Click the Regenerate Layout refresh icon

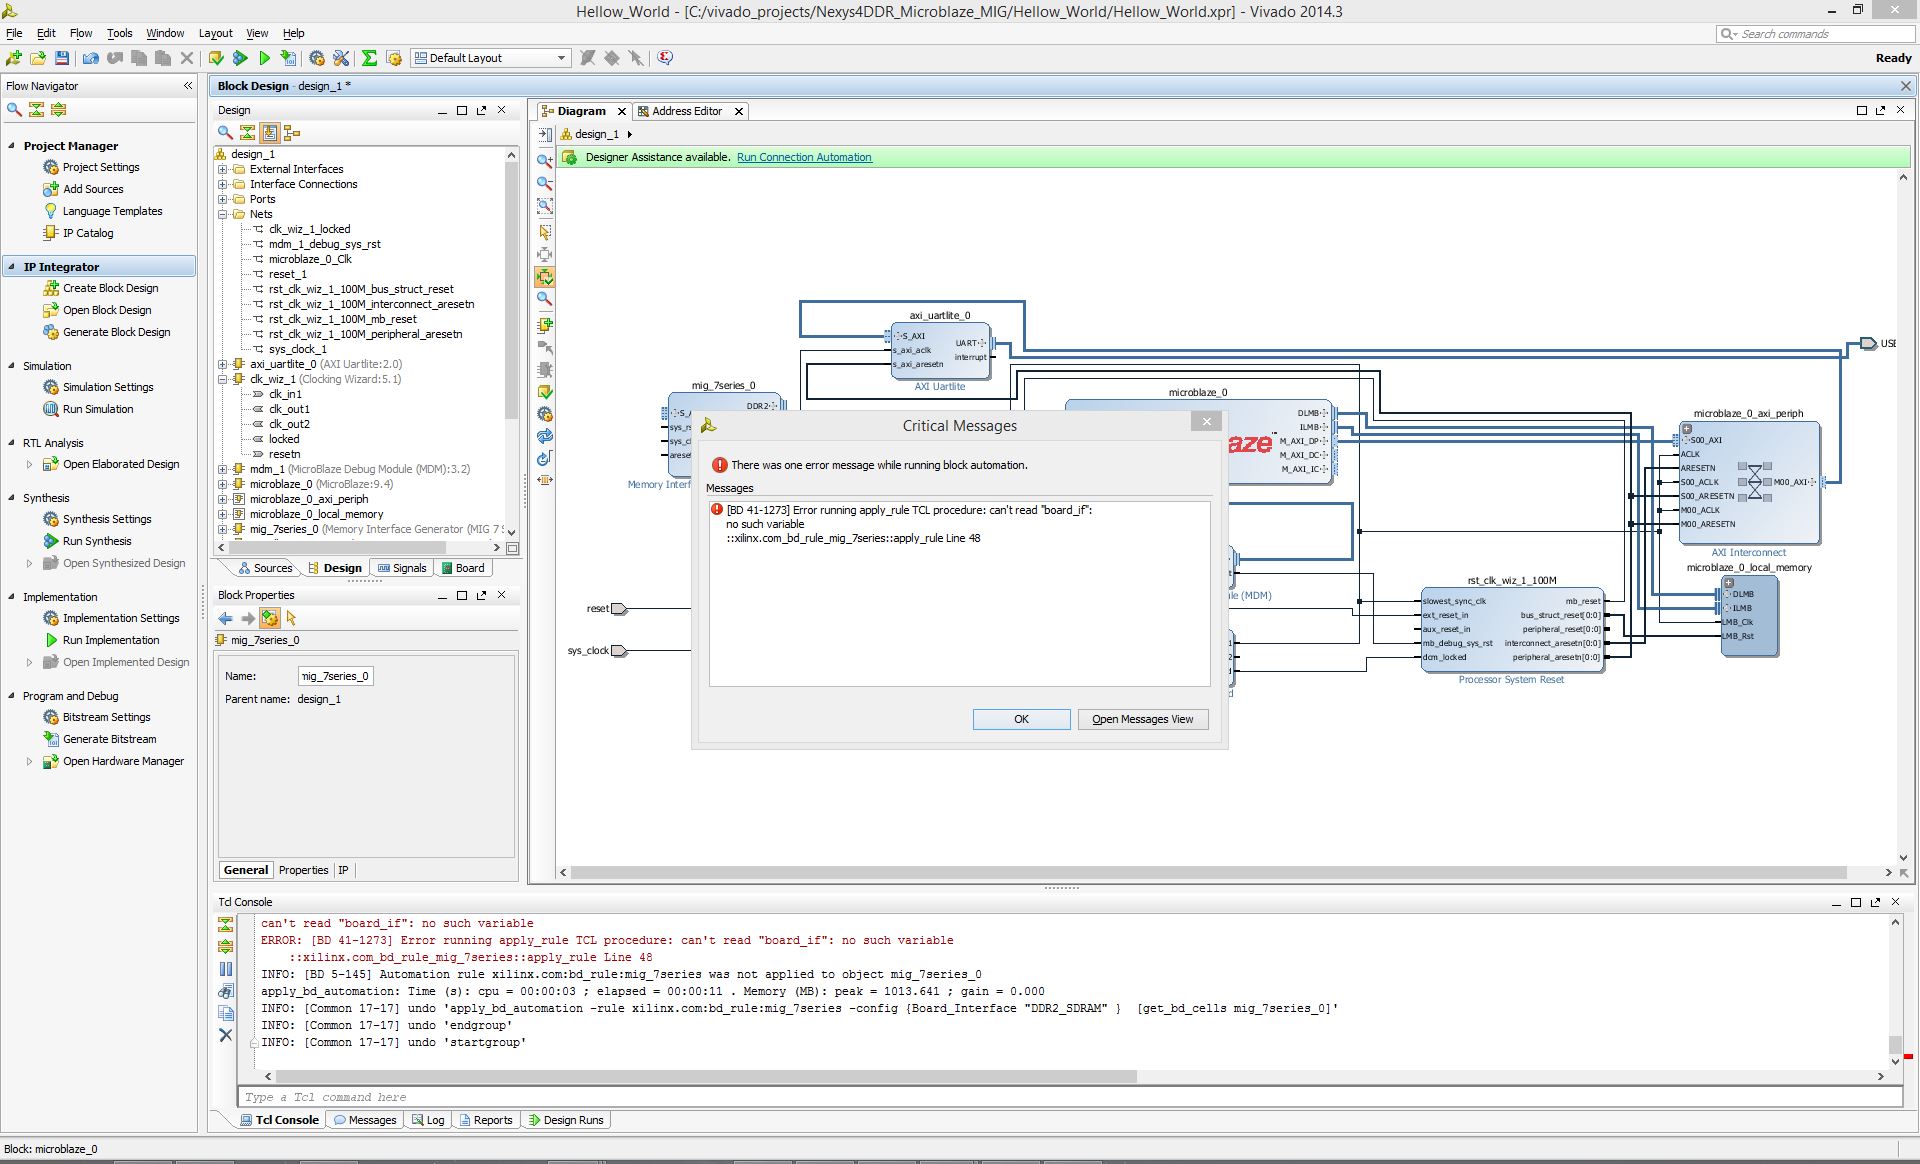pos(545,436)
